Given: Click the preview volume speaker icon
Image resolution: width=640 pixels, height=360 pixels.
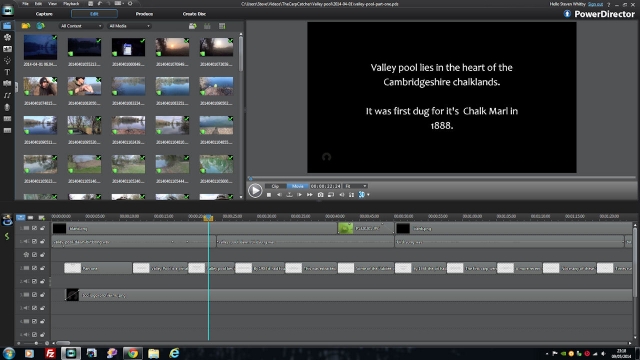Looking at the screenshot, I should [341, 195].
